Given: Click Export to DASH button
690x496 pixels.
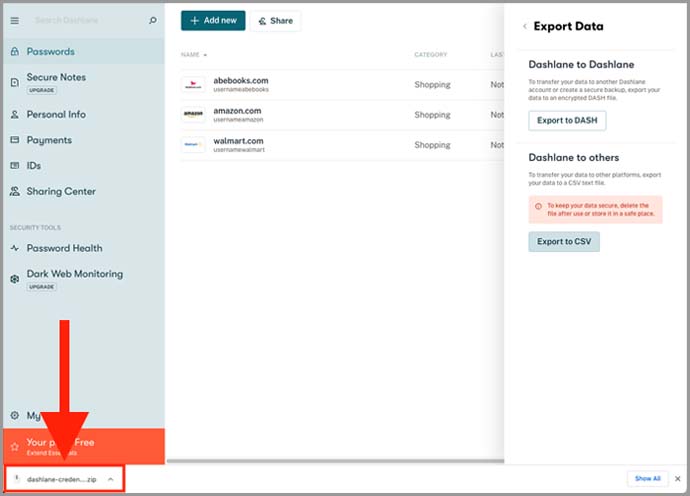Looking at the screenshot, I should pos(567,121).
